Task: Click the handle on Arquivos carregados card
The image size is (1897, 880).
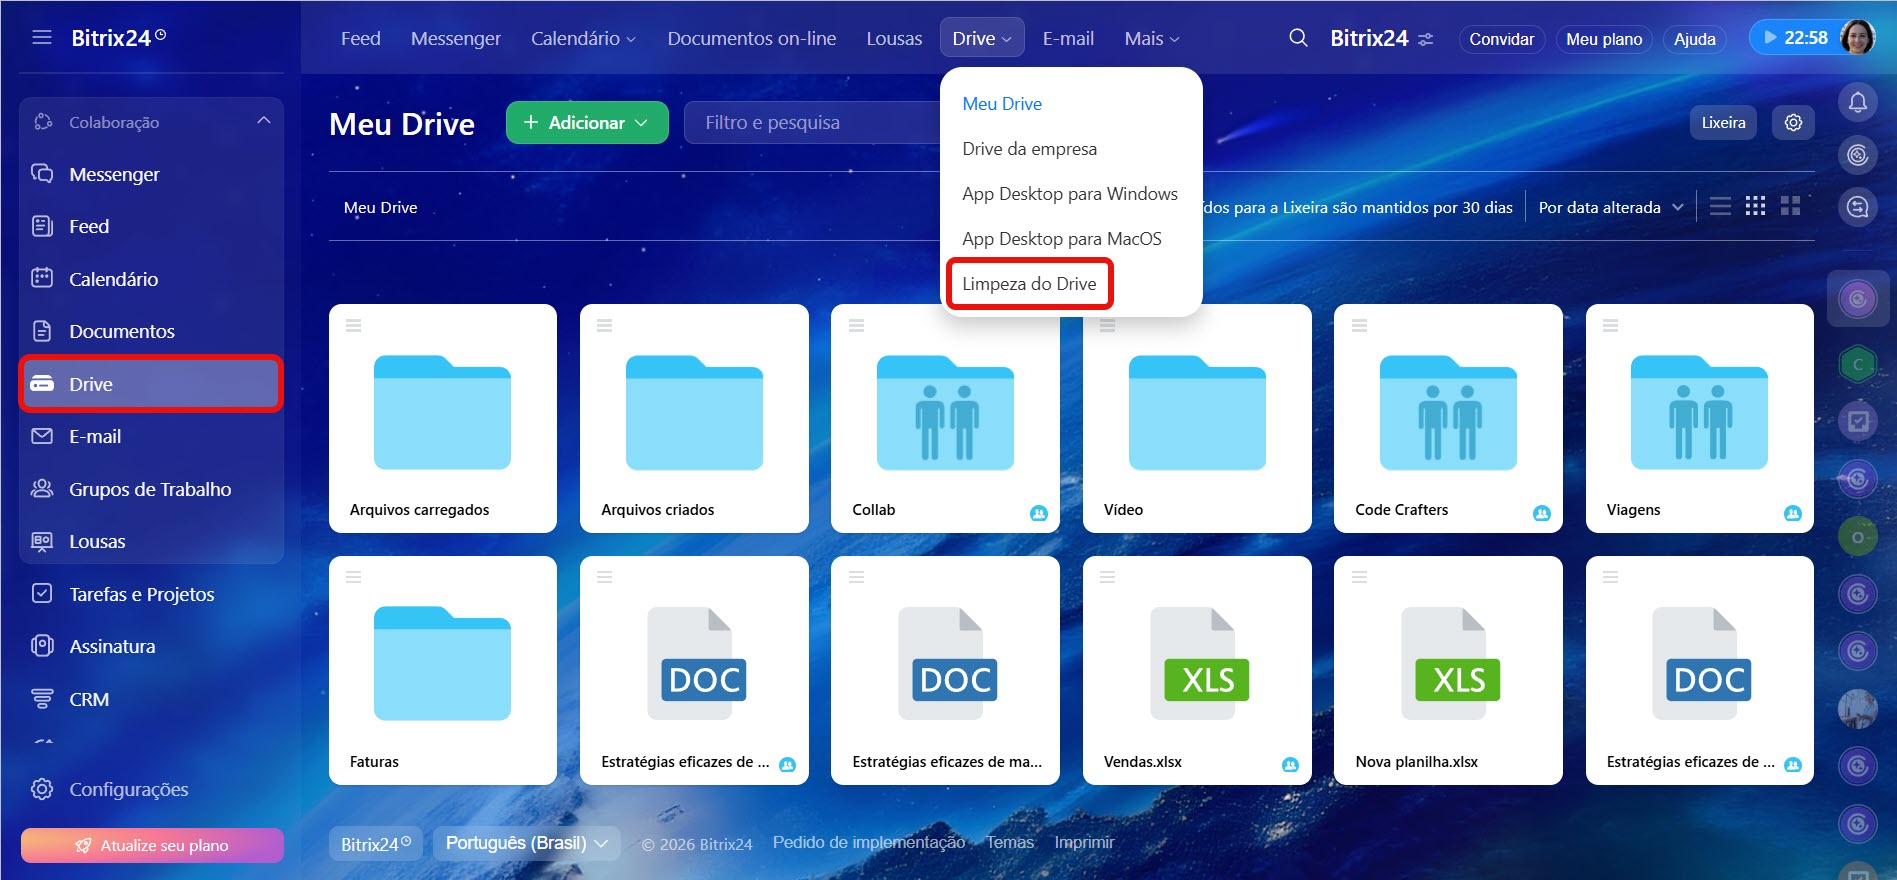Action: (353, 325)
